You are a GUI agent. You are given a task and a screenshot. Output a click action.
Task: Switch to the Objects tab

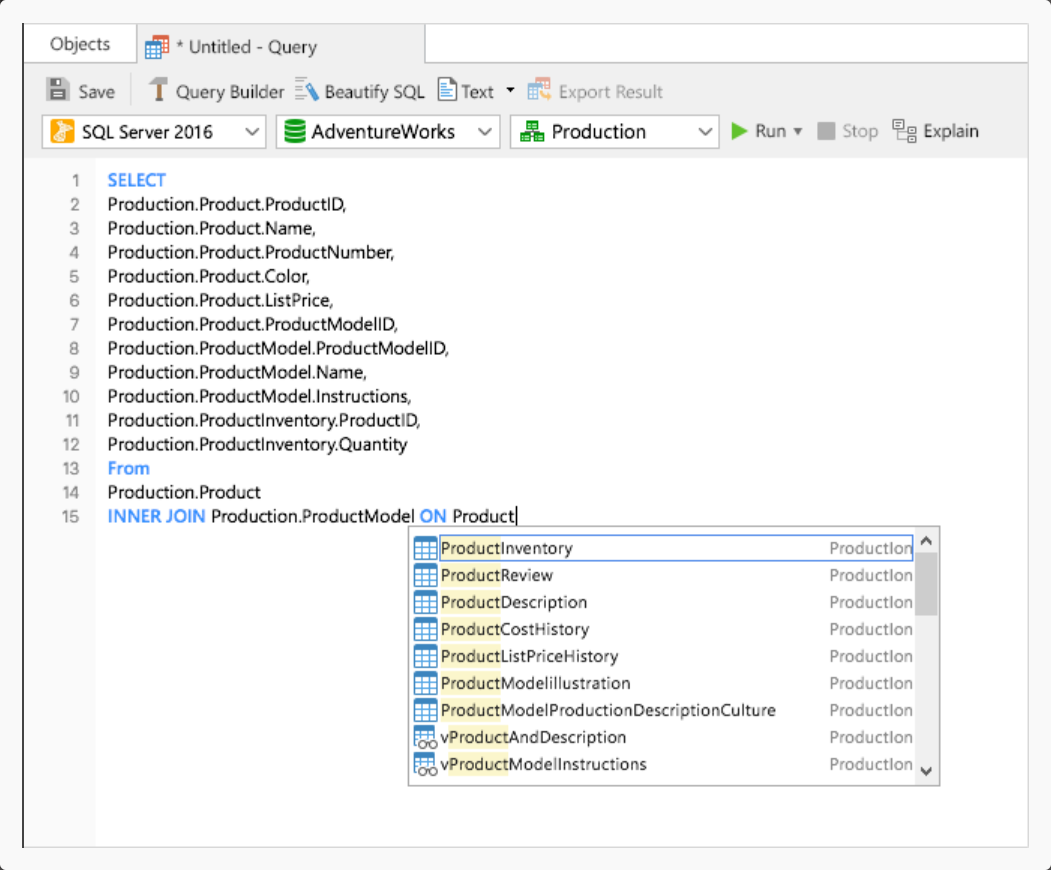coord(80,45)
